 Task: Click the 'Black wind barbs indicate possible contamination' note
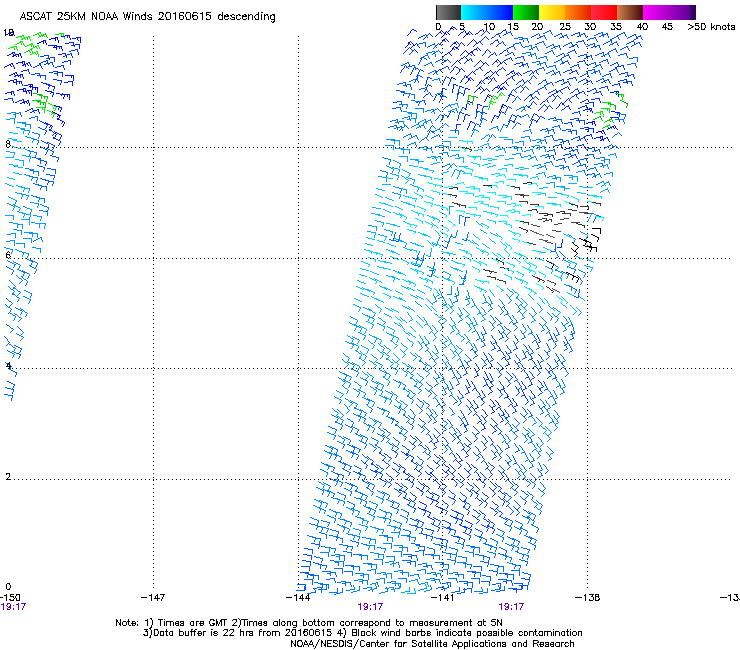point(460,633)
